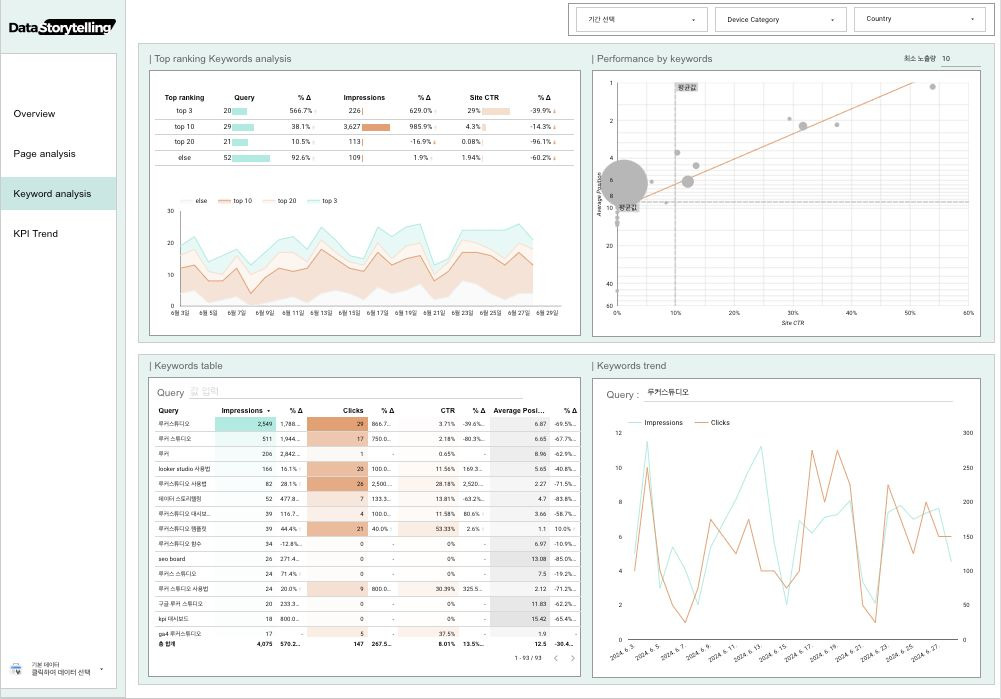Select the 'else' row in ranking table
This screenshot has width=1001, height=699.
pos(364,157)
